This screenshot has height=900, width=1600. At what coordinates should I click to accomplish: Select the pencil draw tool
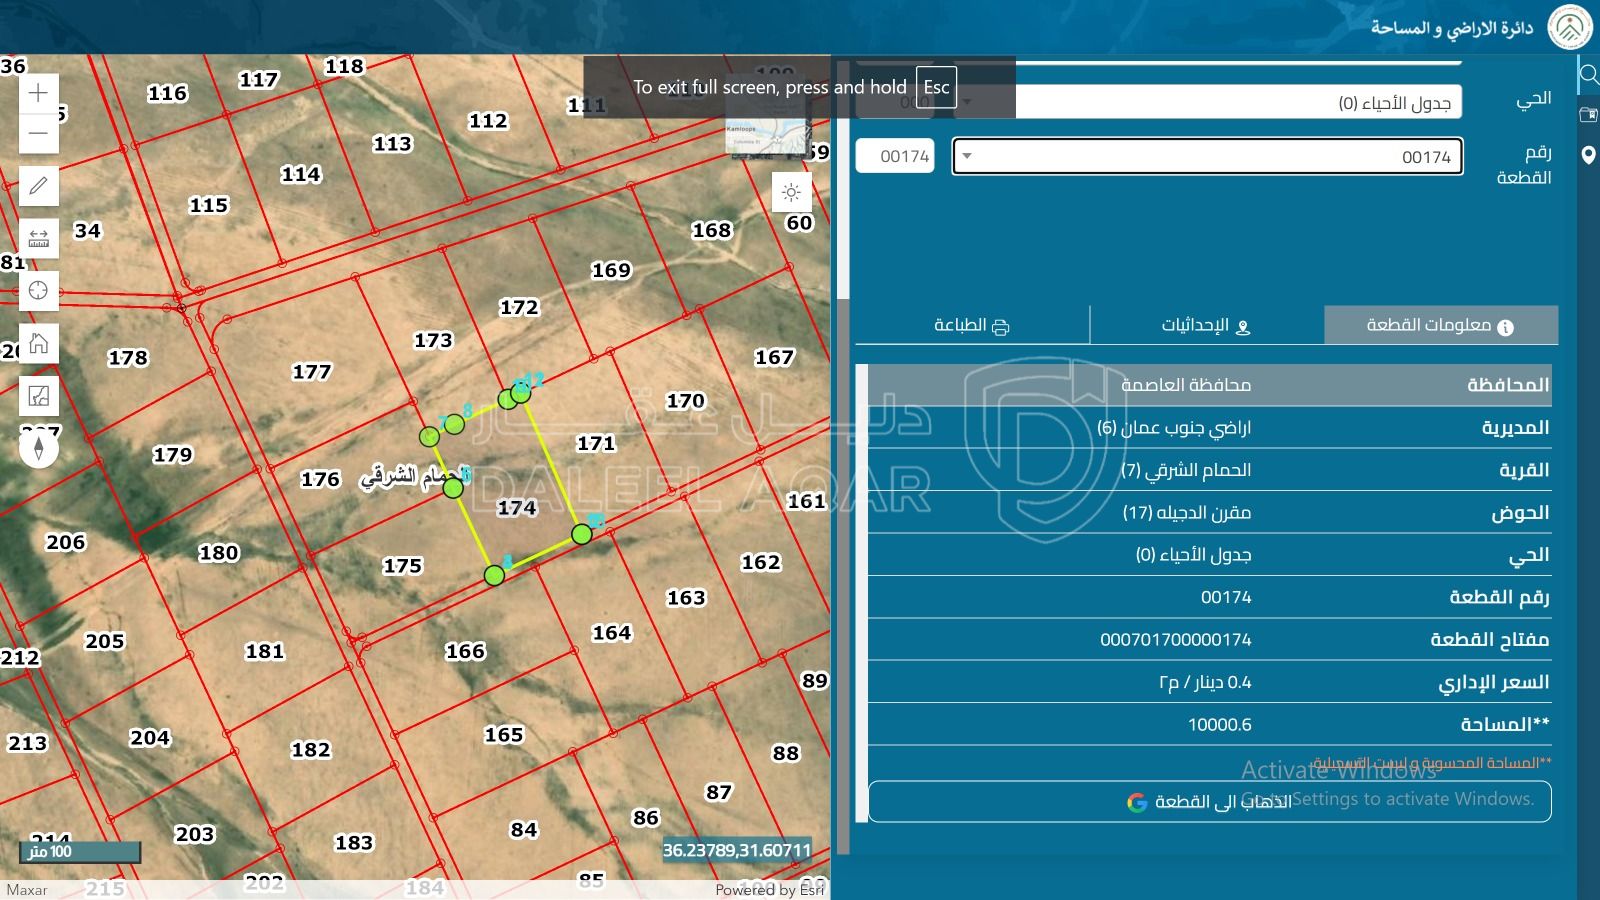pos(38,186)
